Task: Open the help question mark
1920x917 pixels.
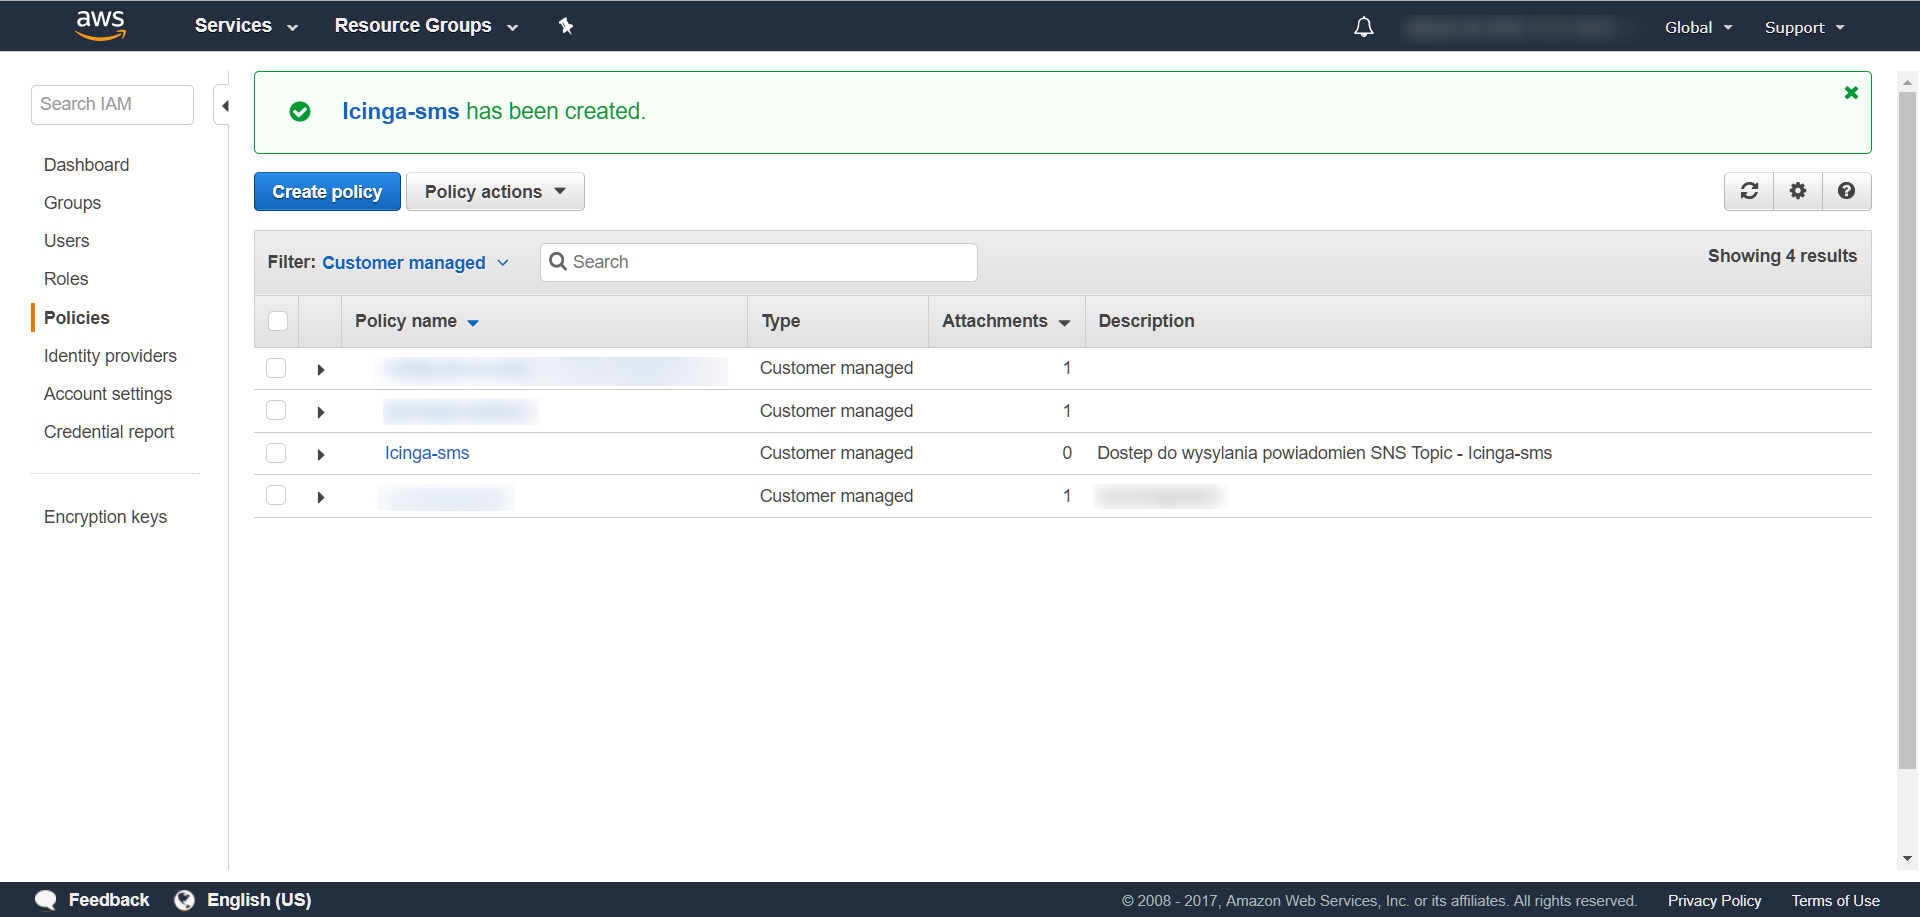Action: click(1847, 191)
